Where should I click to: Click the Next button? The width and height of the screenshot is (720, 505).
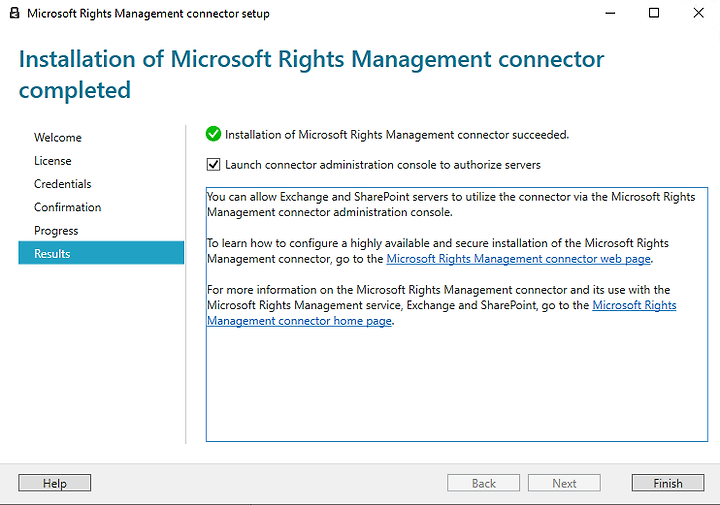pos(564,483)
